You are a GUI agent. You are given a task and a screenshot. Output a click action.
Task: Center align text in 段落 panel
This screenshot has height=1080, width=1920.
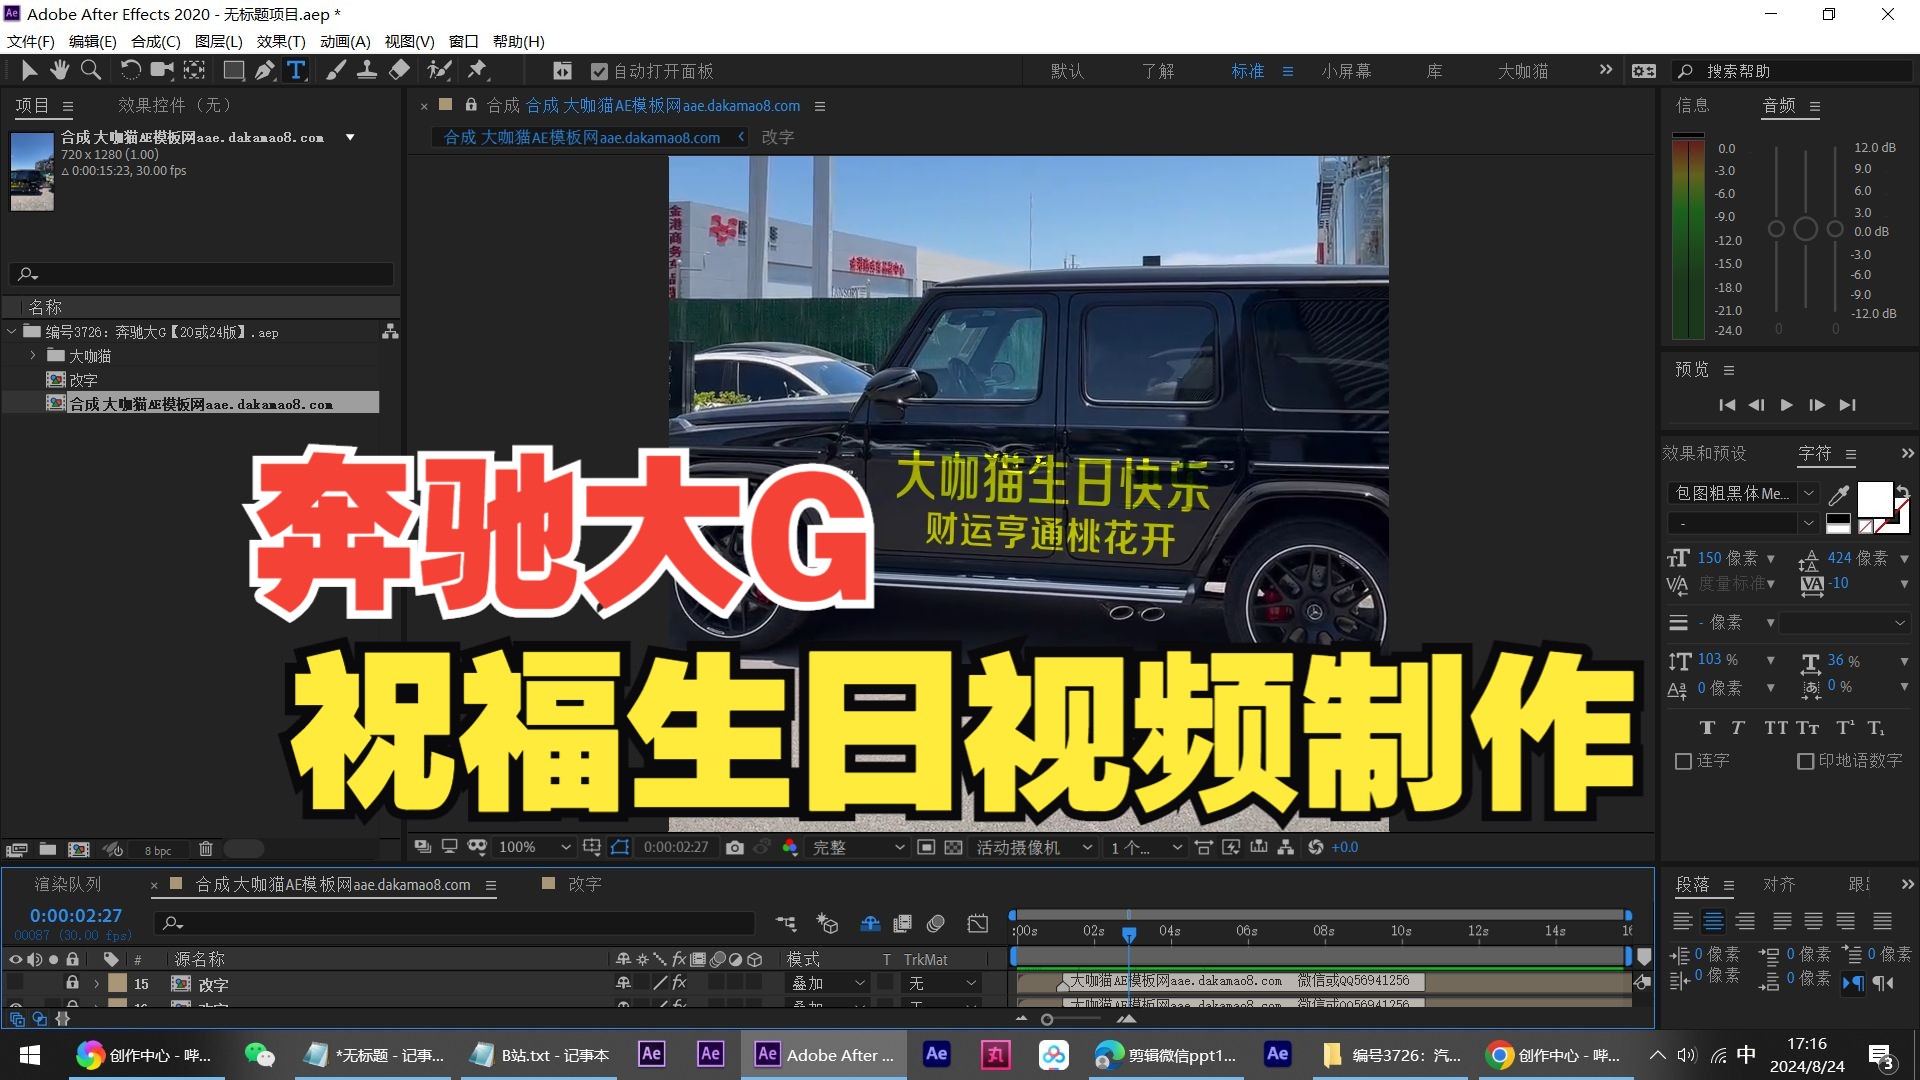(x=1714, y=921)
